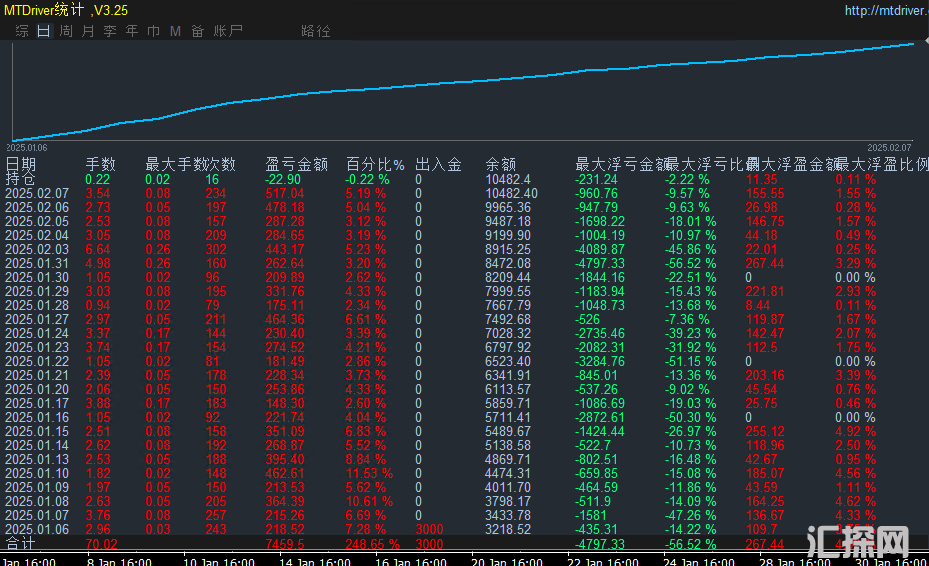Viewport: 929px width, 566px height.
Task: Click the 日期 column header
Action: [x=21, y=164]
